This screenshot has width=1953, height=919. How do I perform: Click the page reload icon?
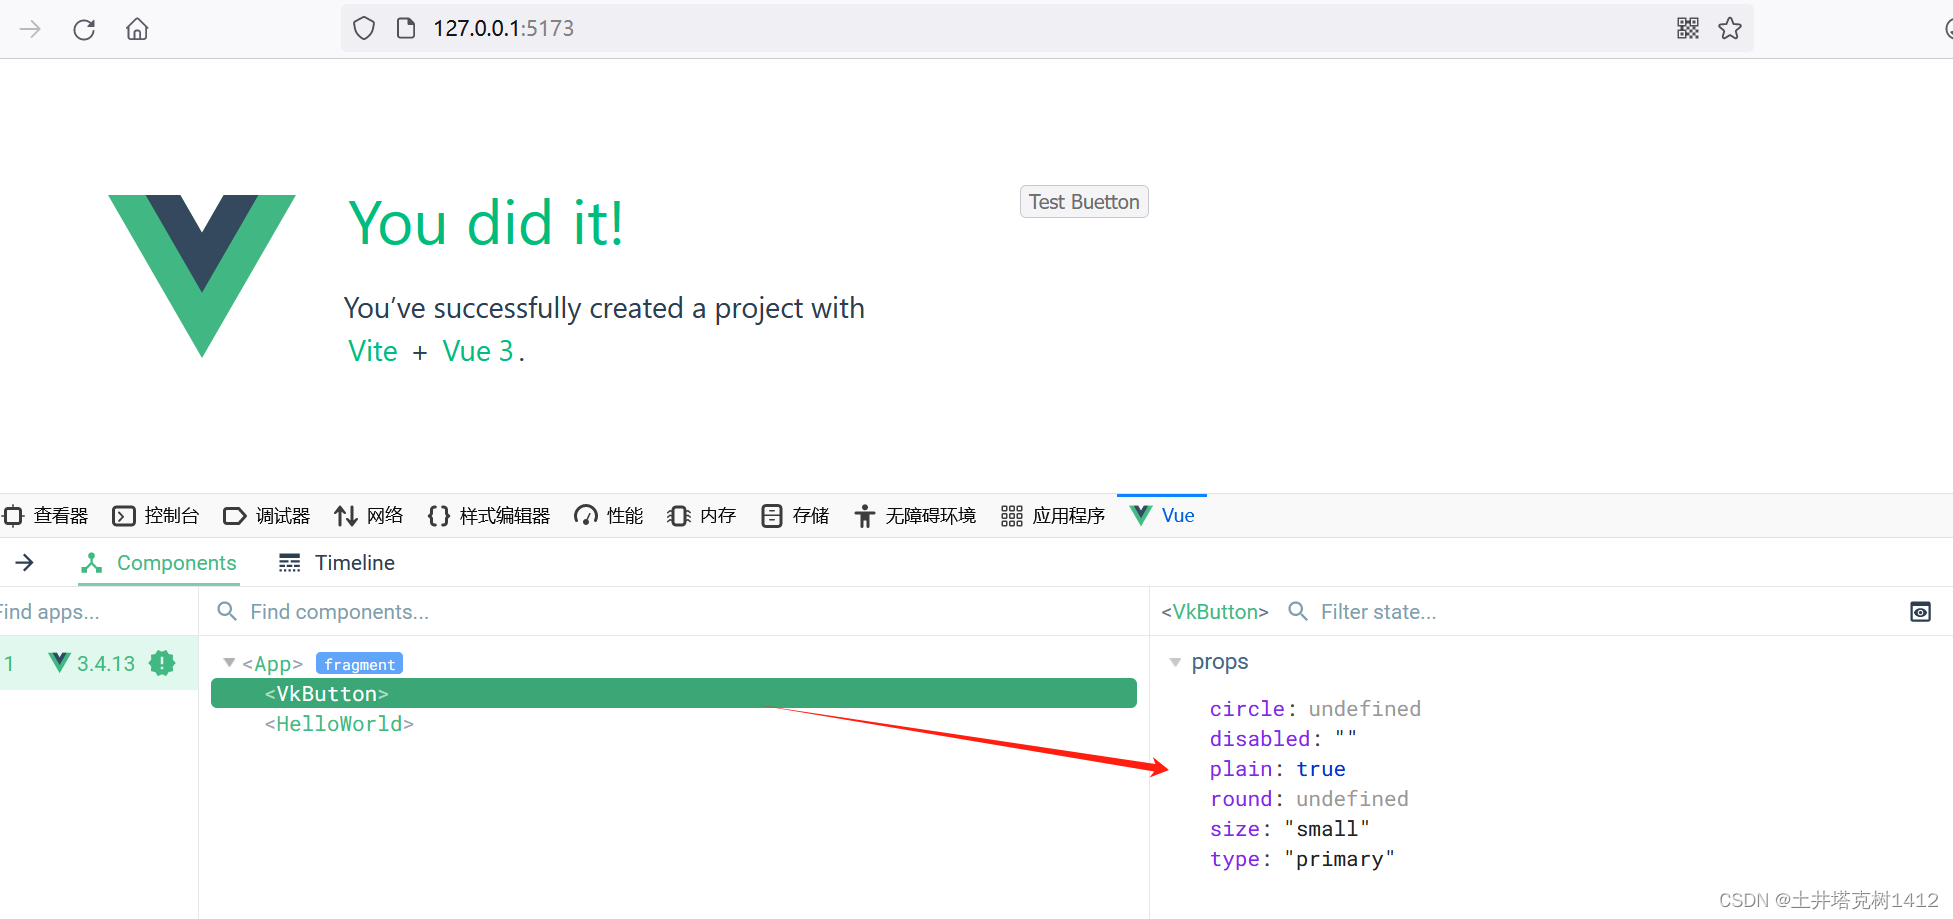[x=84, y=28]
